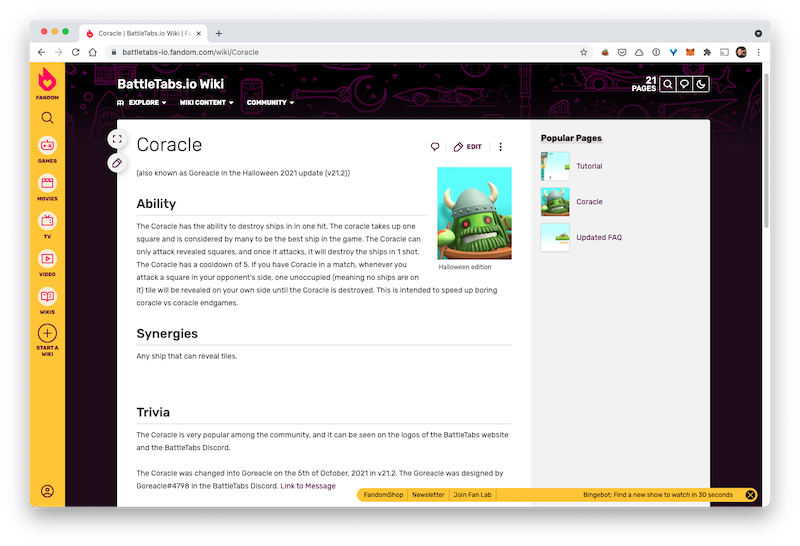
Task: Reload the page
Action: 76,52
